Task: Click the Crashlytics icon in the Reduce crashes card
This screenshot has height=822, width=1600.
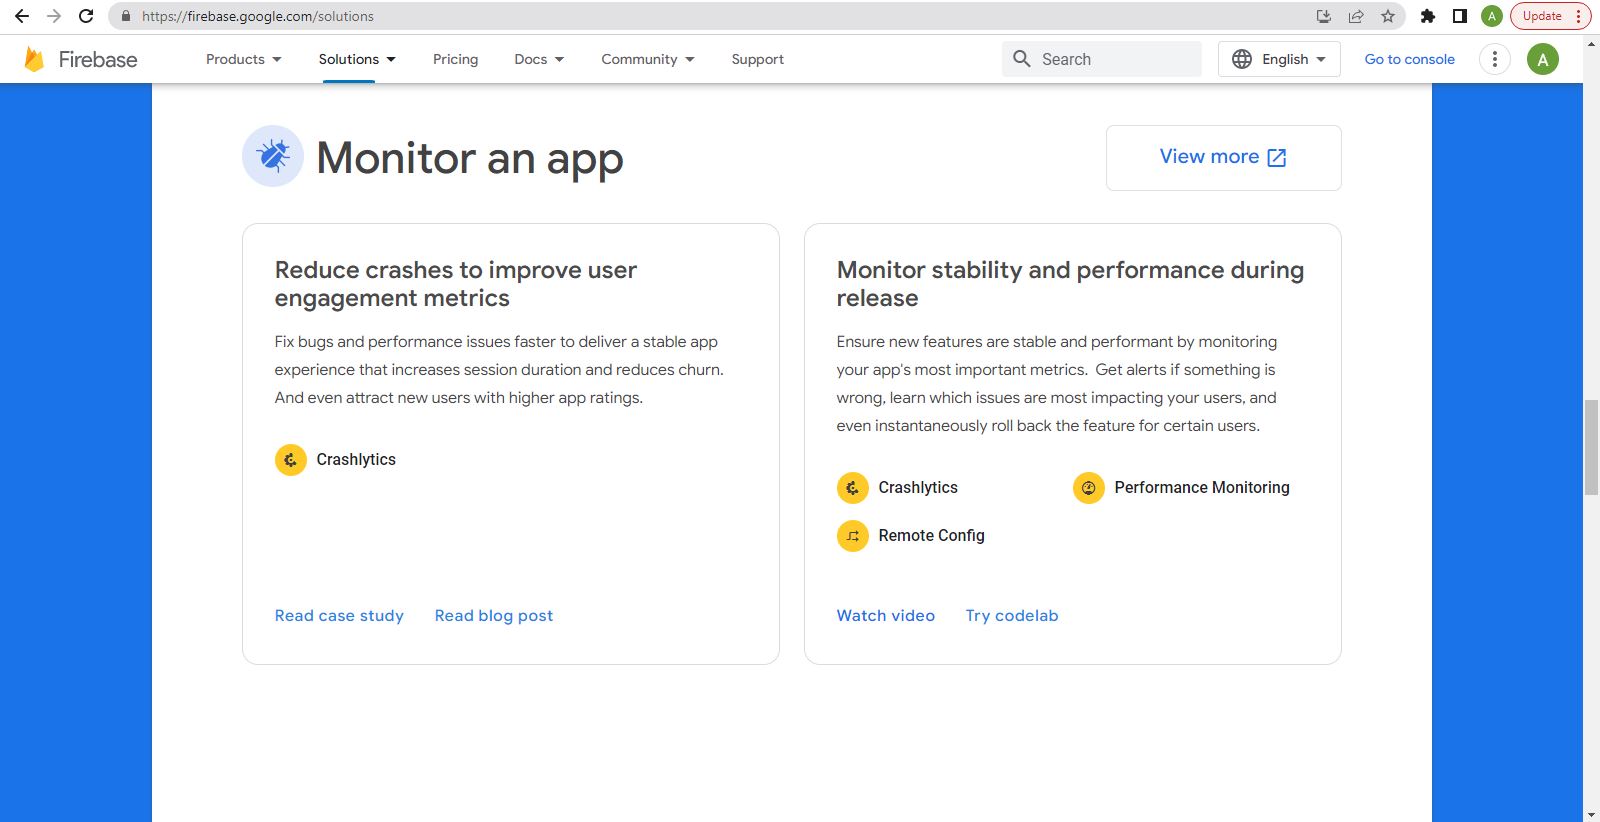Action: point(291,460)
